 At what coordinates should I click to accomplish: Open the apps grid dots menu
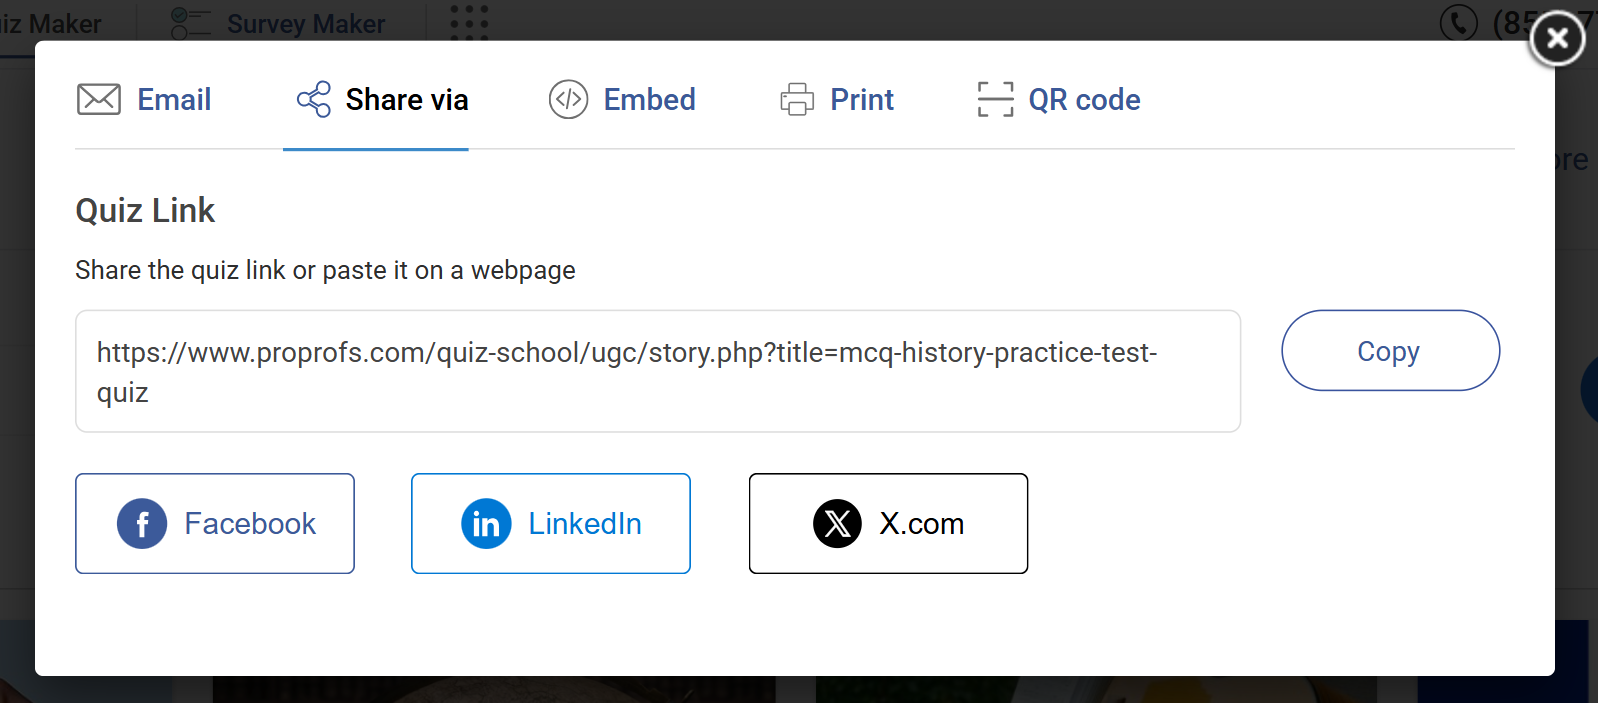coord(469,22)
